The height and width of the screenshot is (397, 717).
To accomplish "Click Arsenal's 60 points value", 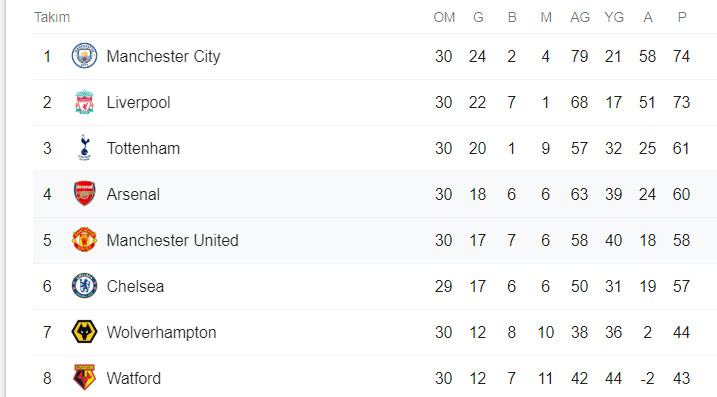I will (x=681, y=194).
